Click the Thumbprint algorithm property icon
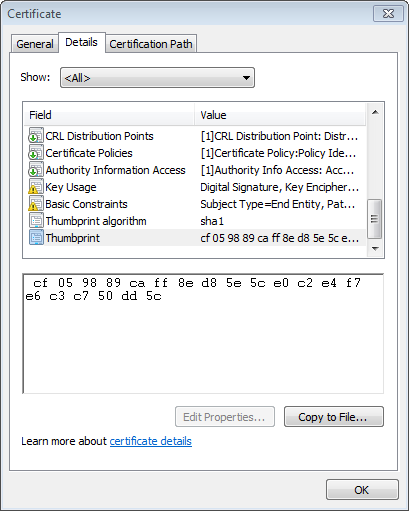 click(36, 221)
